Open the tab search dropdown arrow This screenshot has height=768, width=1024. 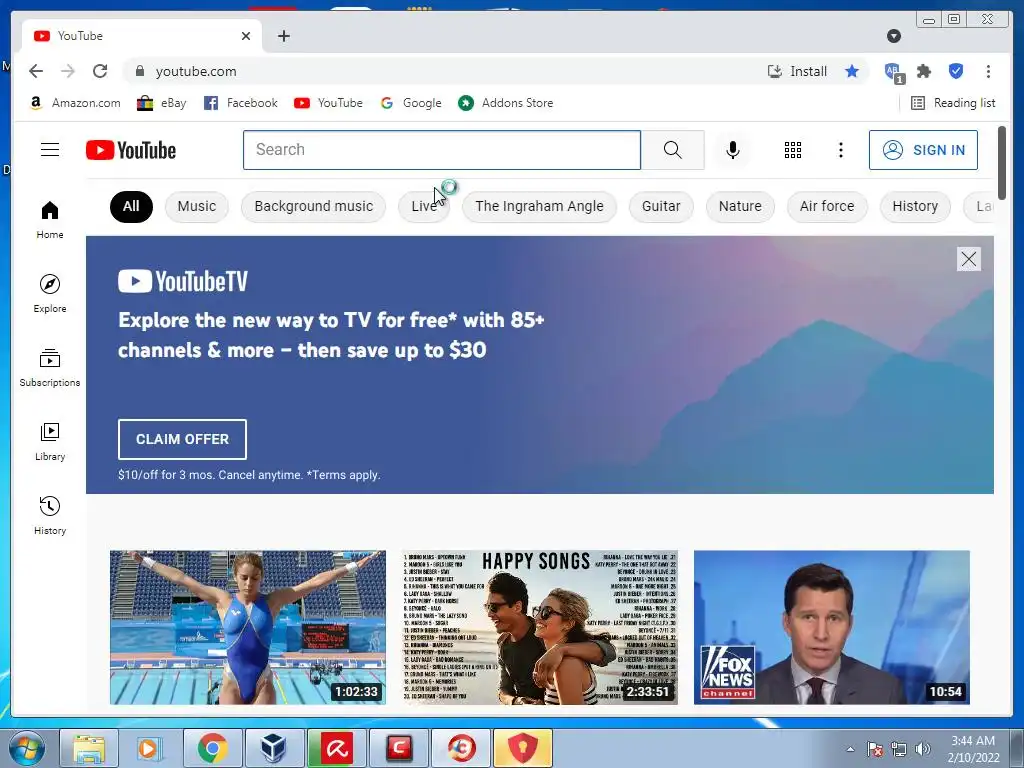[x=894, y=36]
